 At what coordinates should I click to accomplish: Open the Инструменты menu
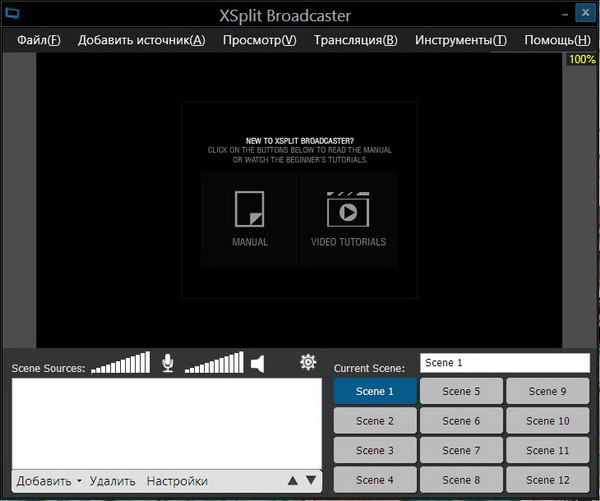[x=461, y=40]
